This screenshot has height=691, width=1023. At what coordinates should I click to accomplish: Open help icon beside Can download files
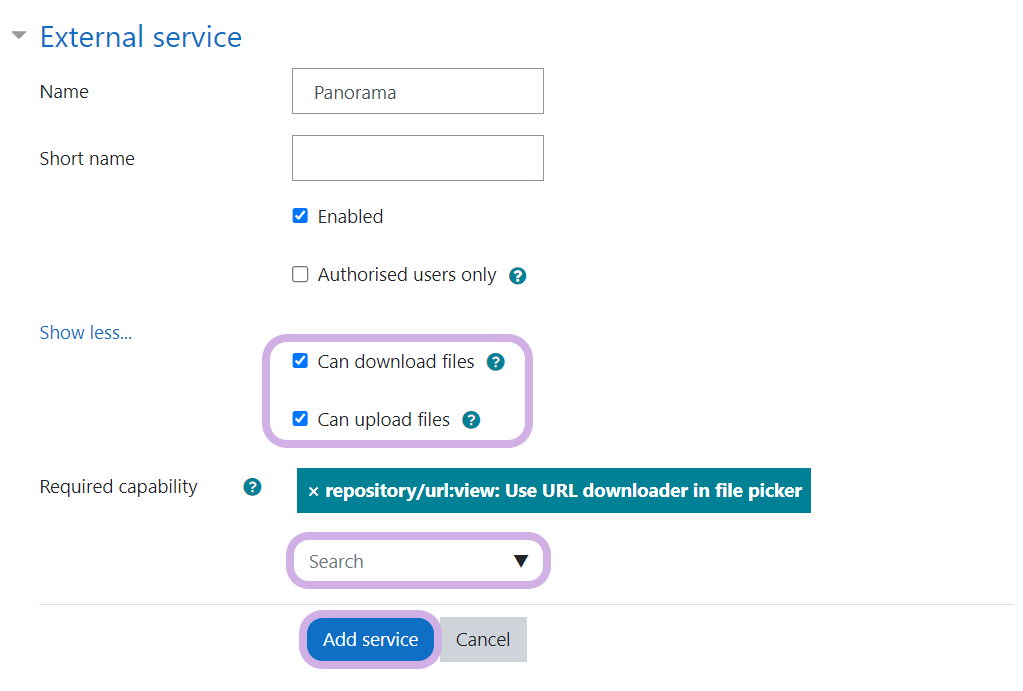(495, 362)
